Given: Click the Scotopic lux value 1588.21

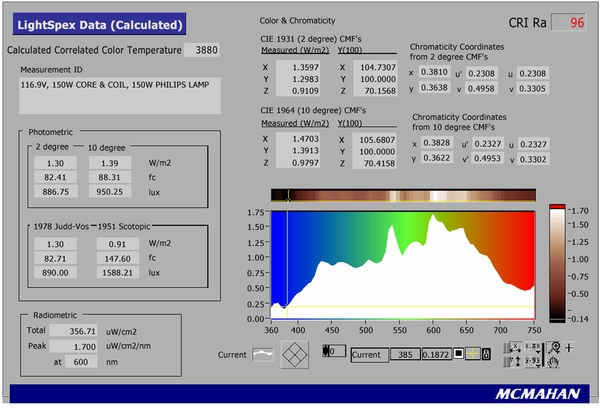Looking at the screenshot, I should click(x=117, y=273).
